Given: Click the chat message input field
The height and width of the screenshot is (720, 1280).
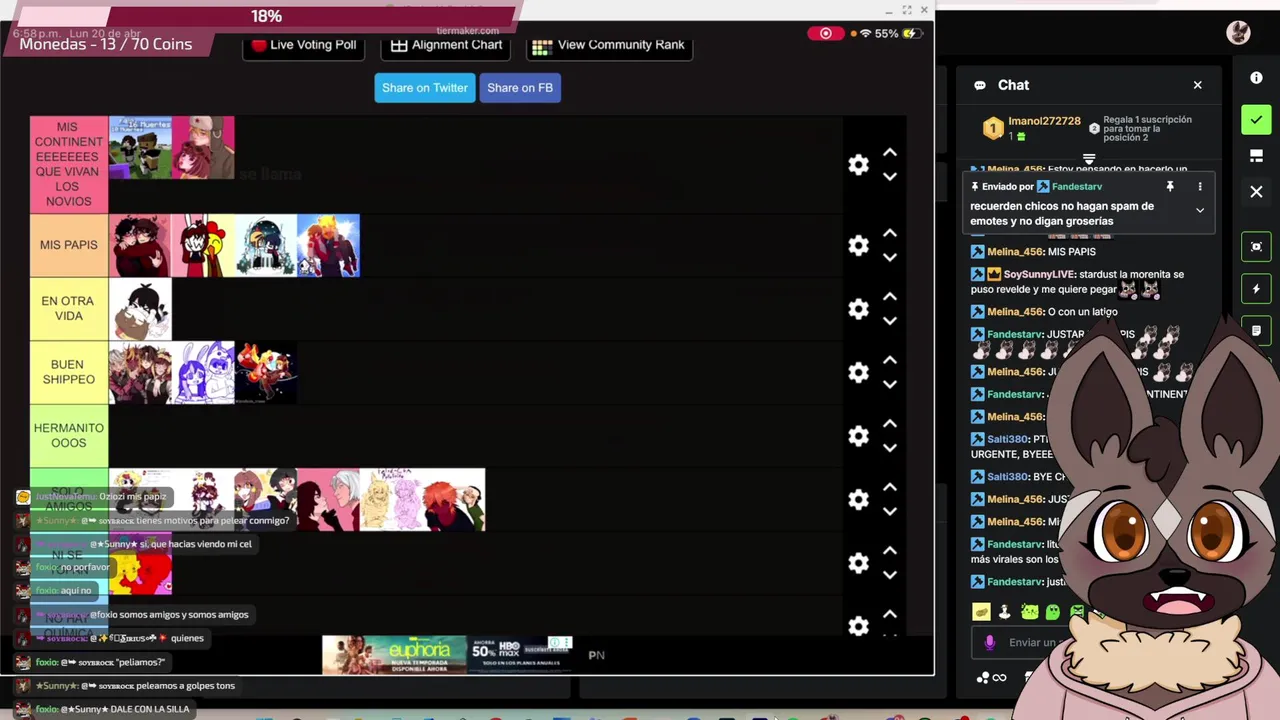Looking at the screenshot, I should [x=1030, y=643].
